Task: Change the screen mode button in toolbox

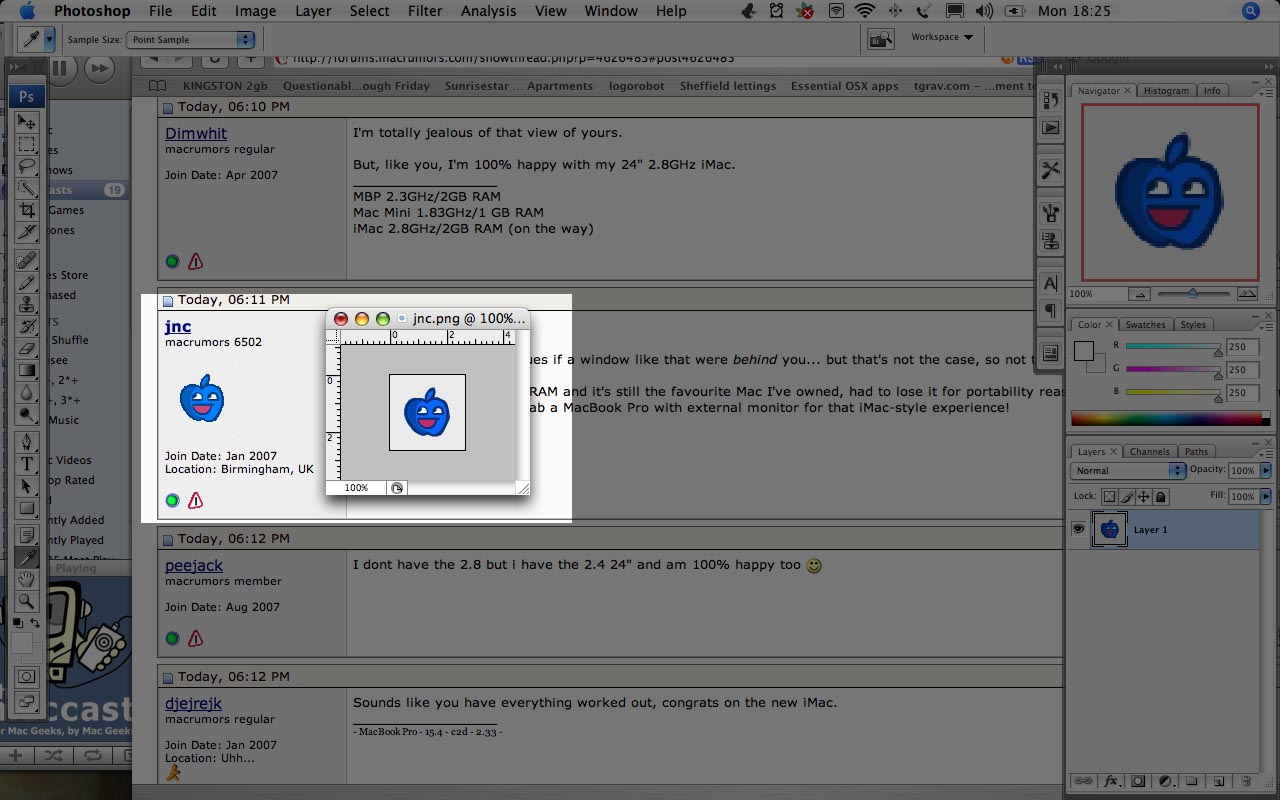Action: point(27,703)
